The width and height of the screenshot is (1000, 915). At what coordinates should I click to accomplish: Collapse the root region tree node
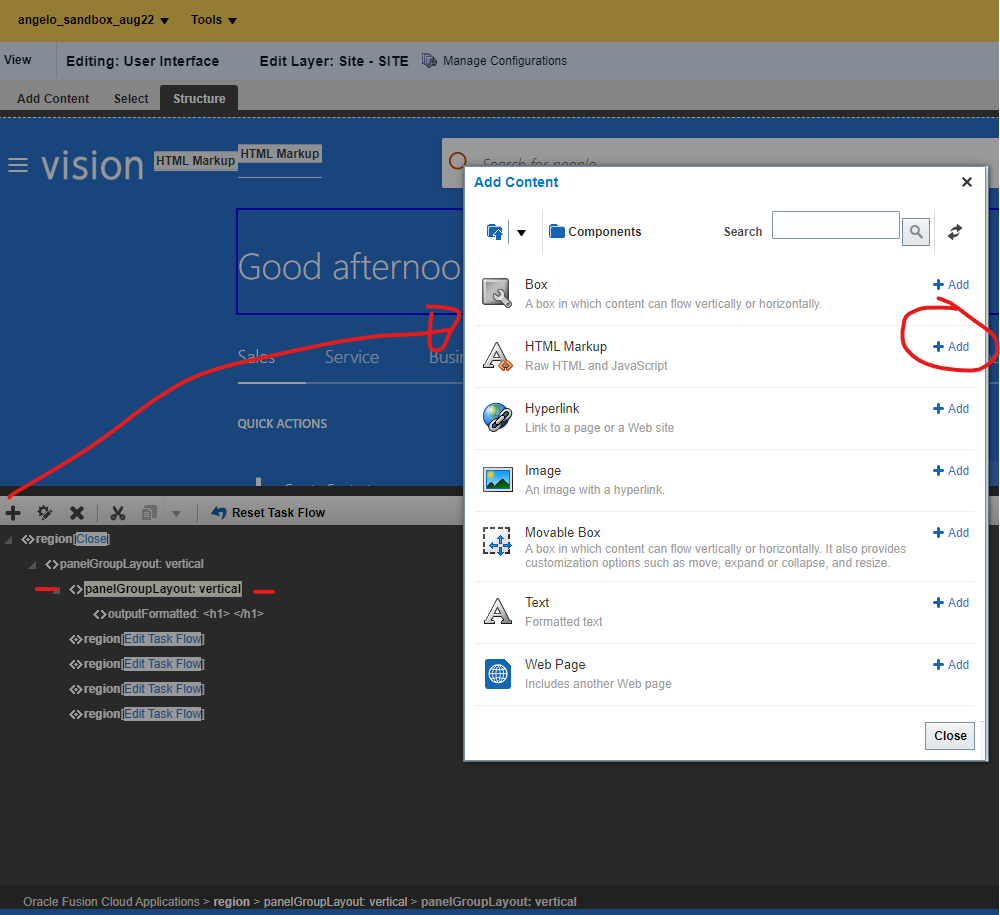(x=10, y=540)
